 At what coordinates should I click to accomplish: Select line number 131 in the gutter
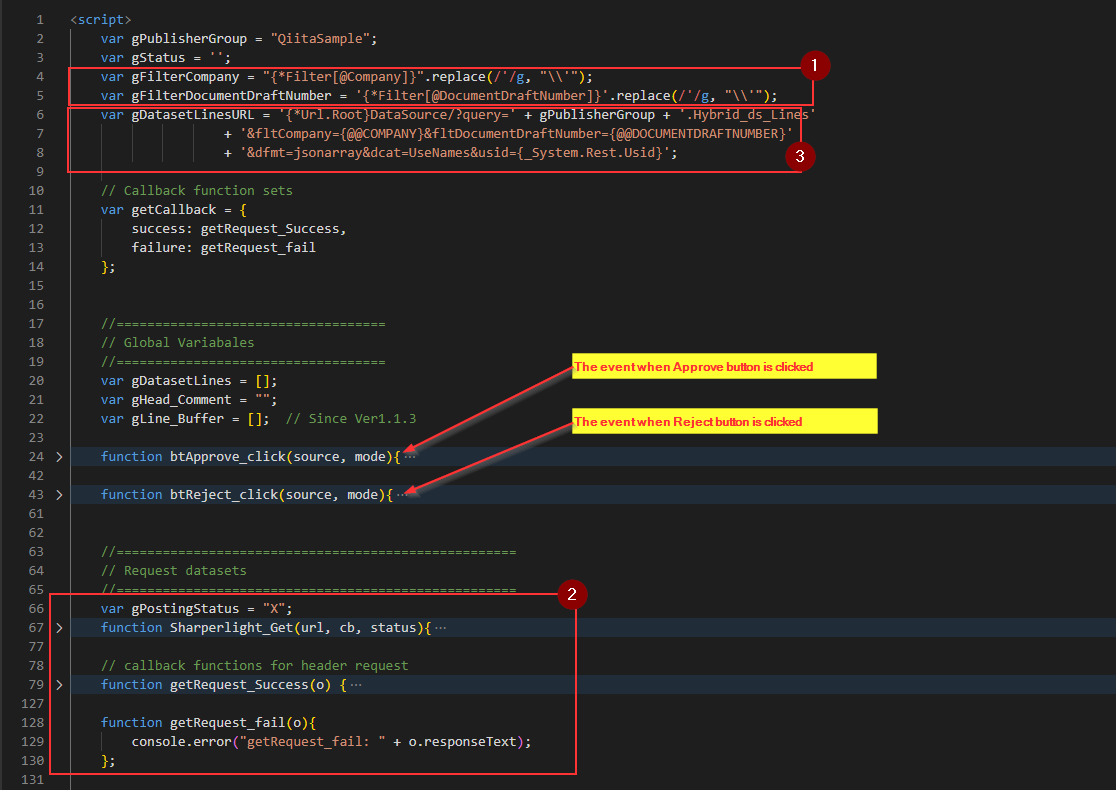click(33, 780)
